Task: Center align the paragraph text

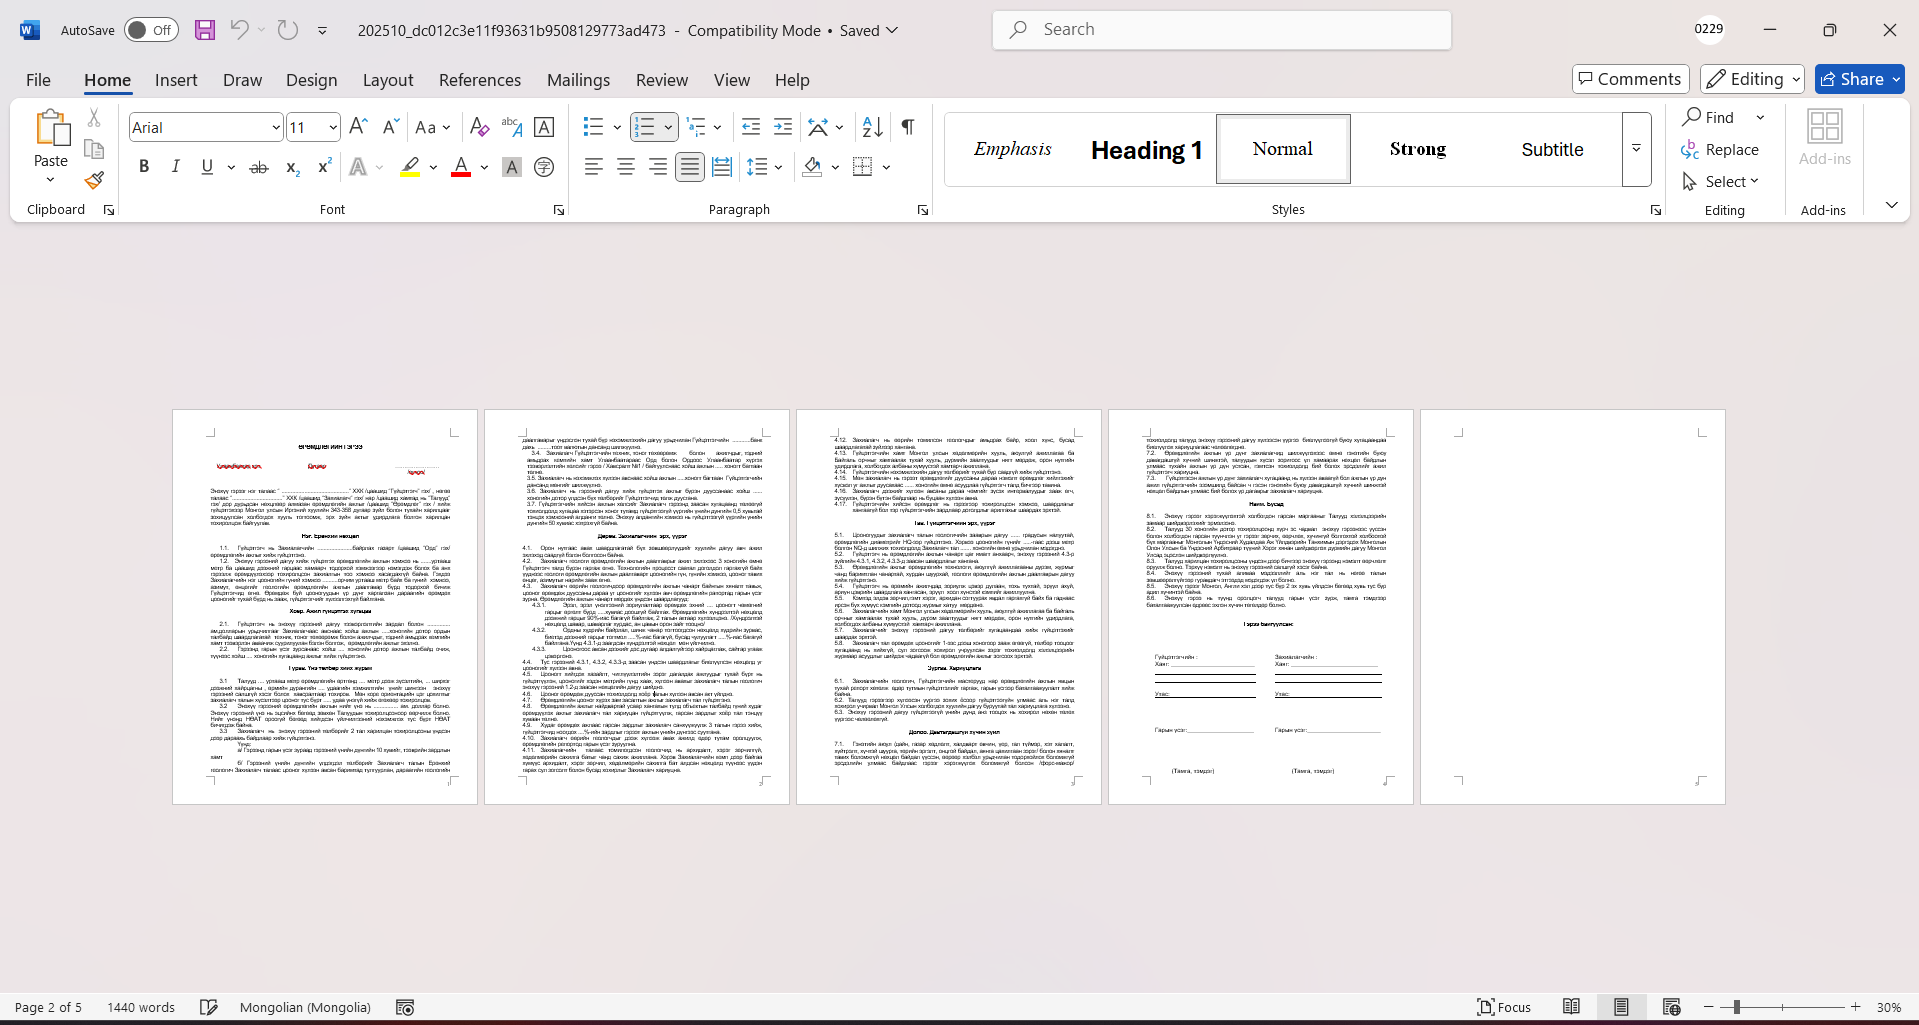Action: point(626,167)
